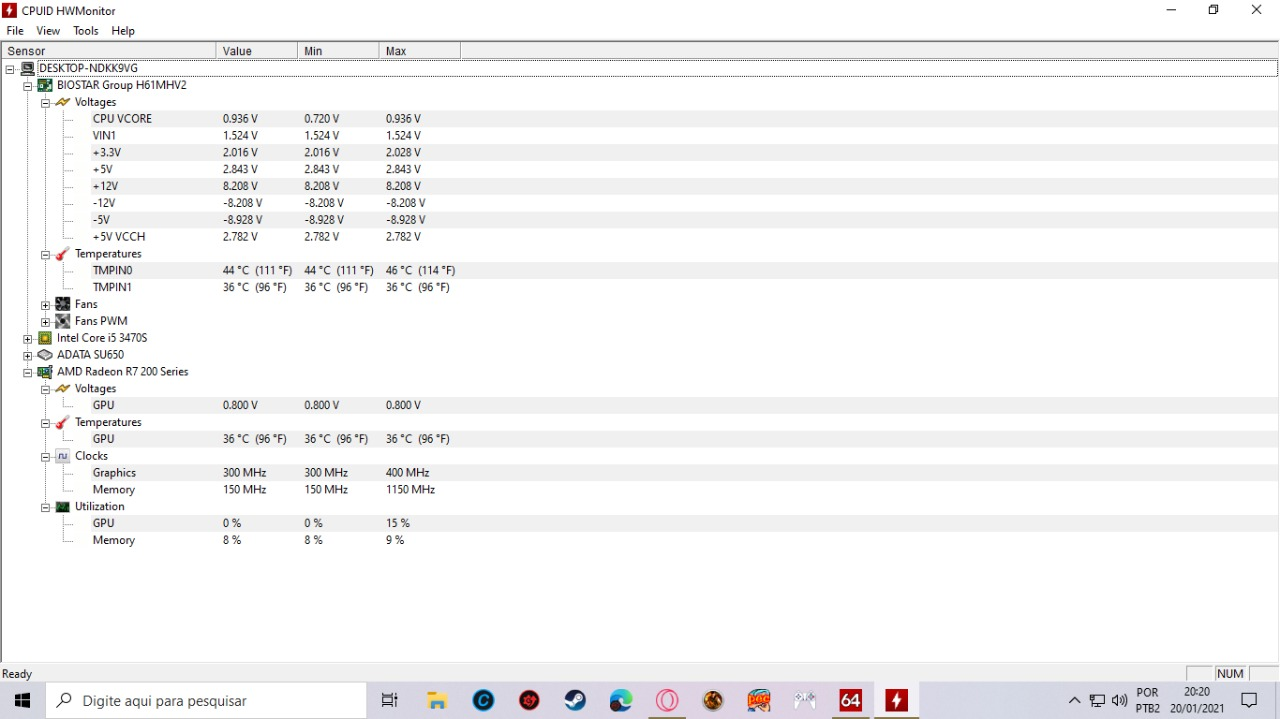Open File Explorer folder icon

[437, 701]
